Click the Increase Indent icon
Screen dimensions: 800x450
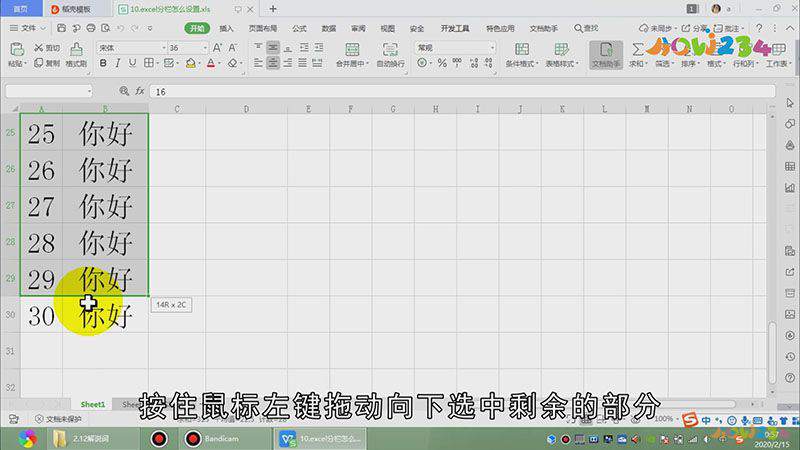click(319, 47)
